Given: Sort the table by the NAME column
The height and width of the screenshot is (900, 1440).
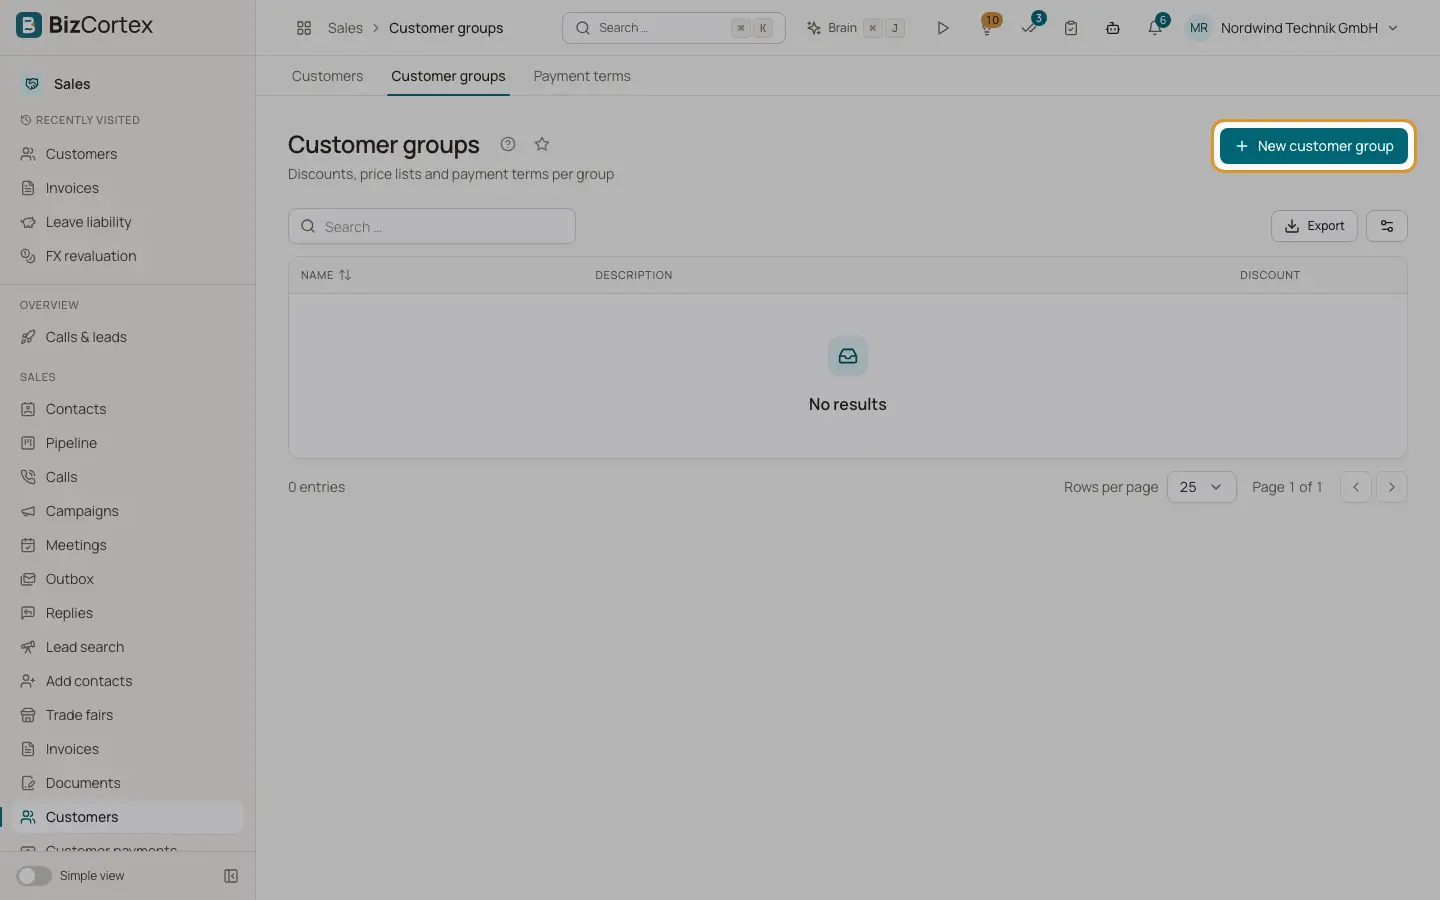Looking at the screenshot, I should pyautogui.click(x=326, y=275).
